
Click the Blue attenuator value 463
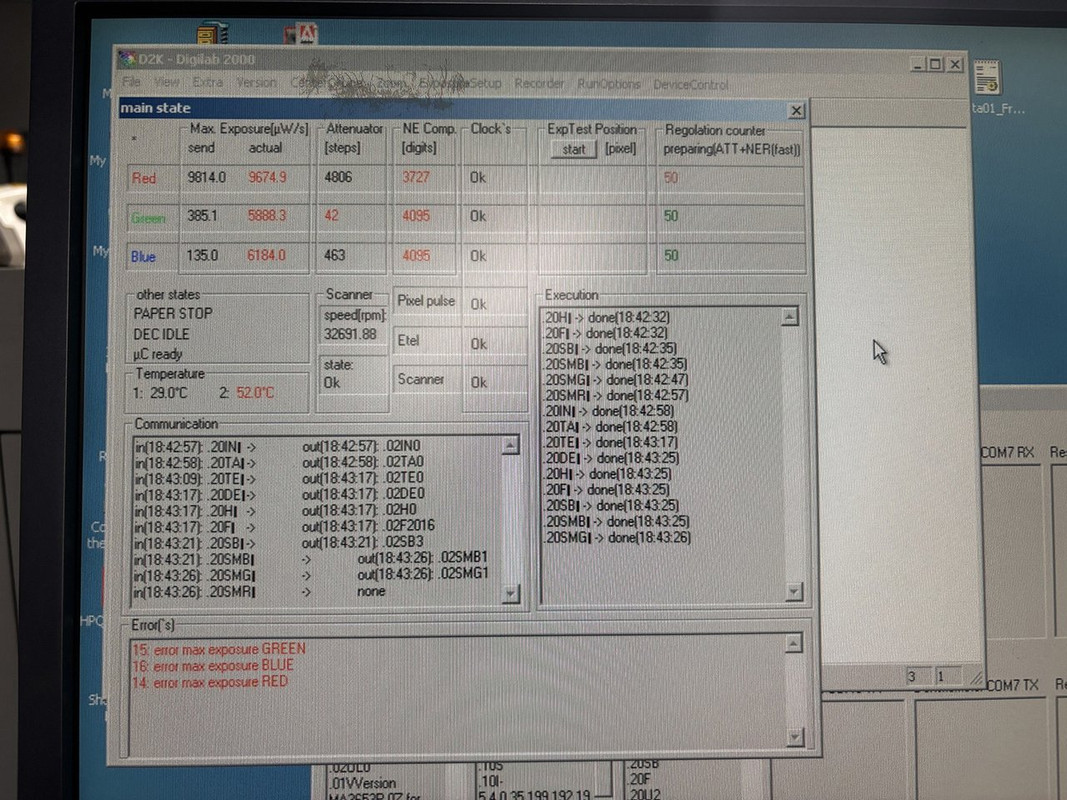tap(334, 255)
